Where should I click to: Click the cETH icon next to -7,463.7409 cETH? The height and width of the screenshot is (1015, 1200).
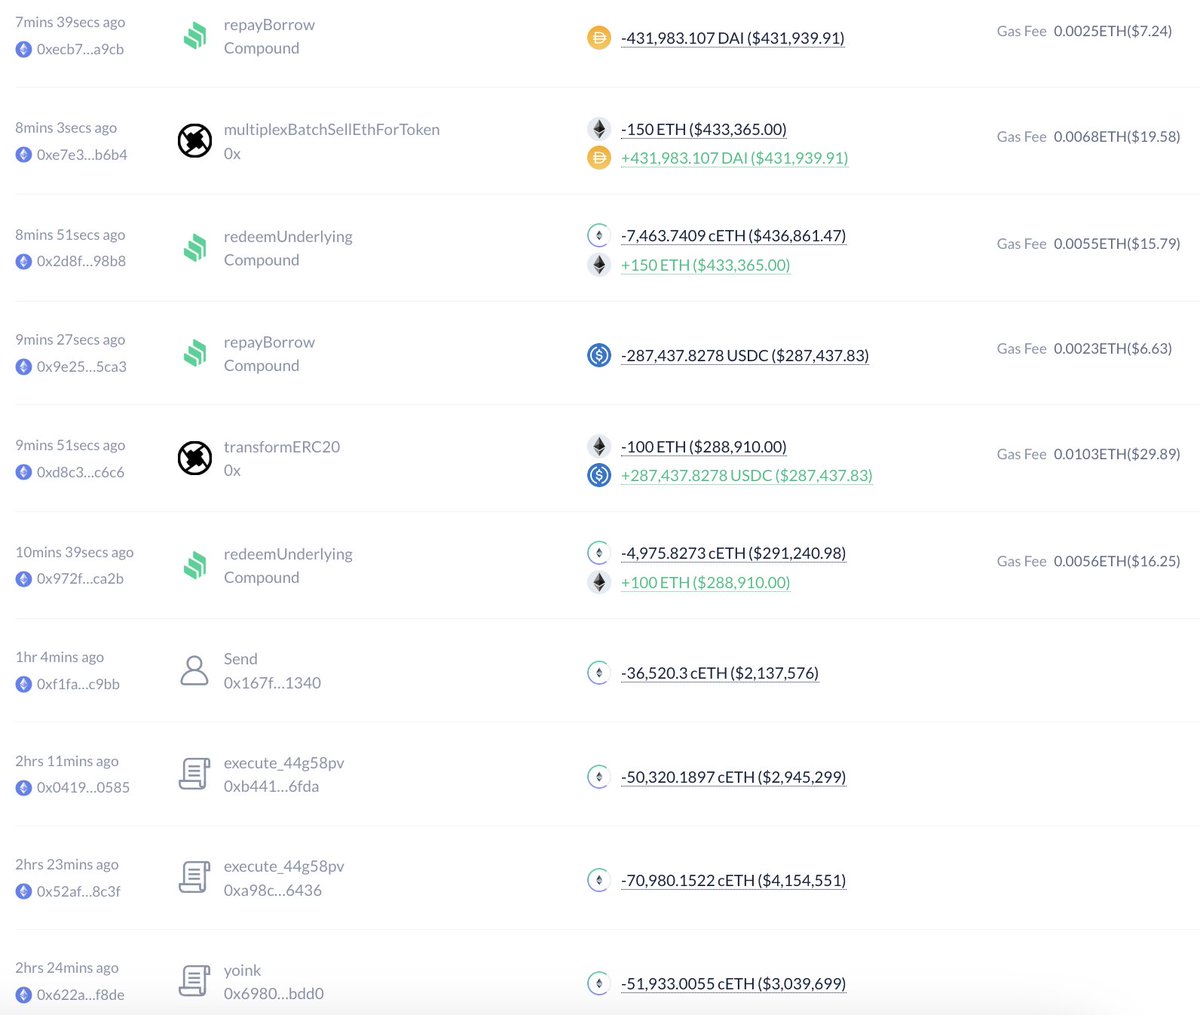(x=598, y=235)
